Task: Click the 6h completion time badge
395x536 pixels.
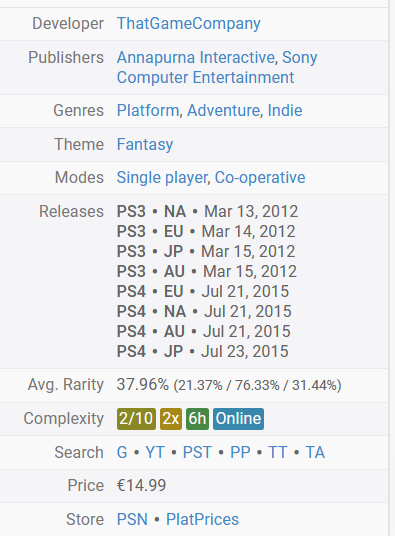Action: point(198,419)
